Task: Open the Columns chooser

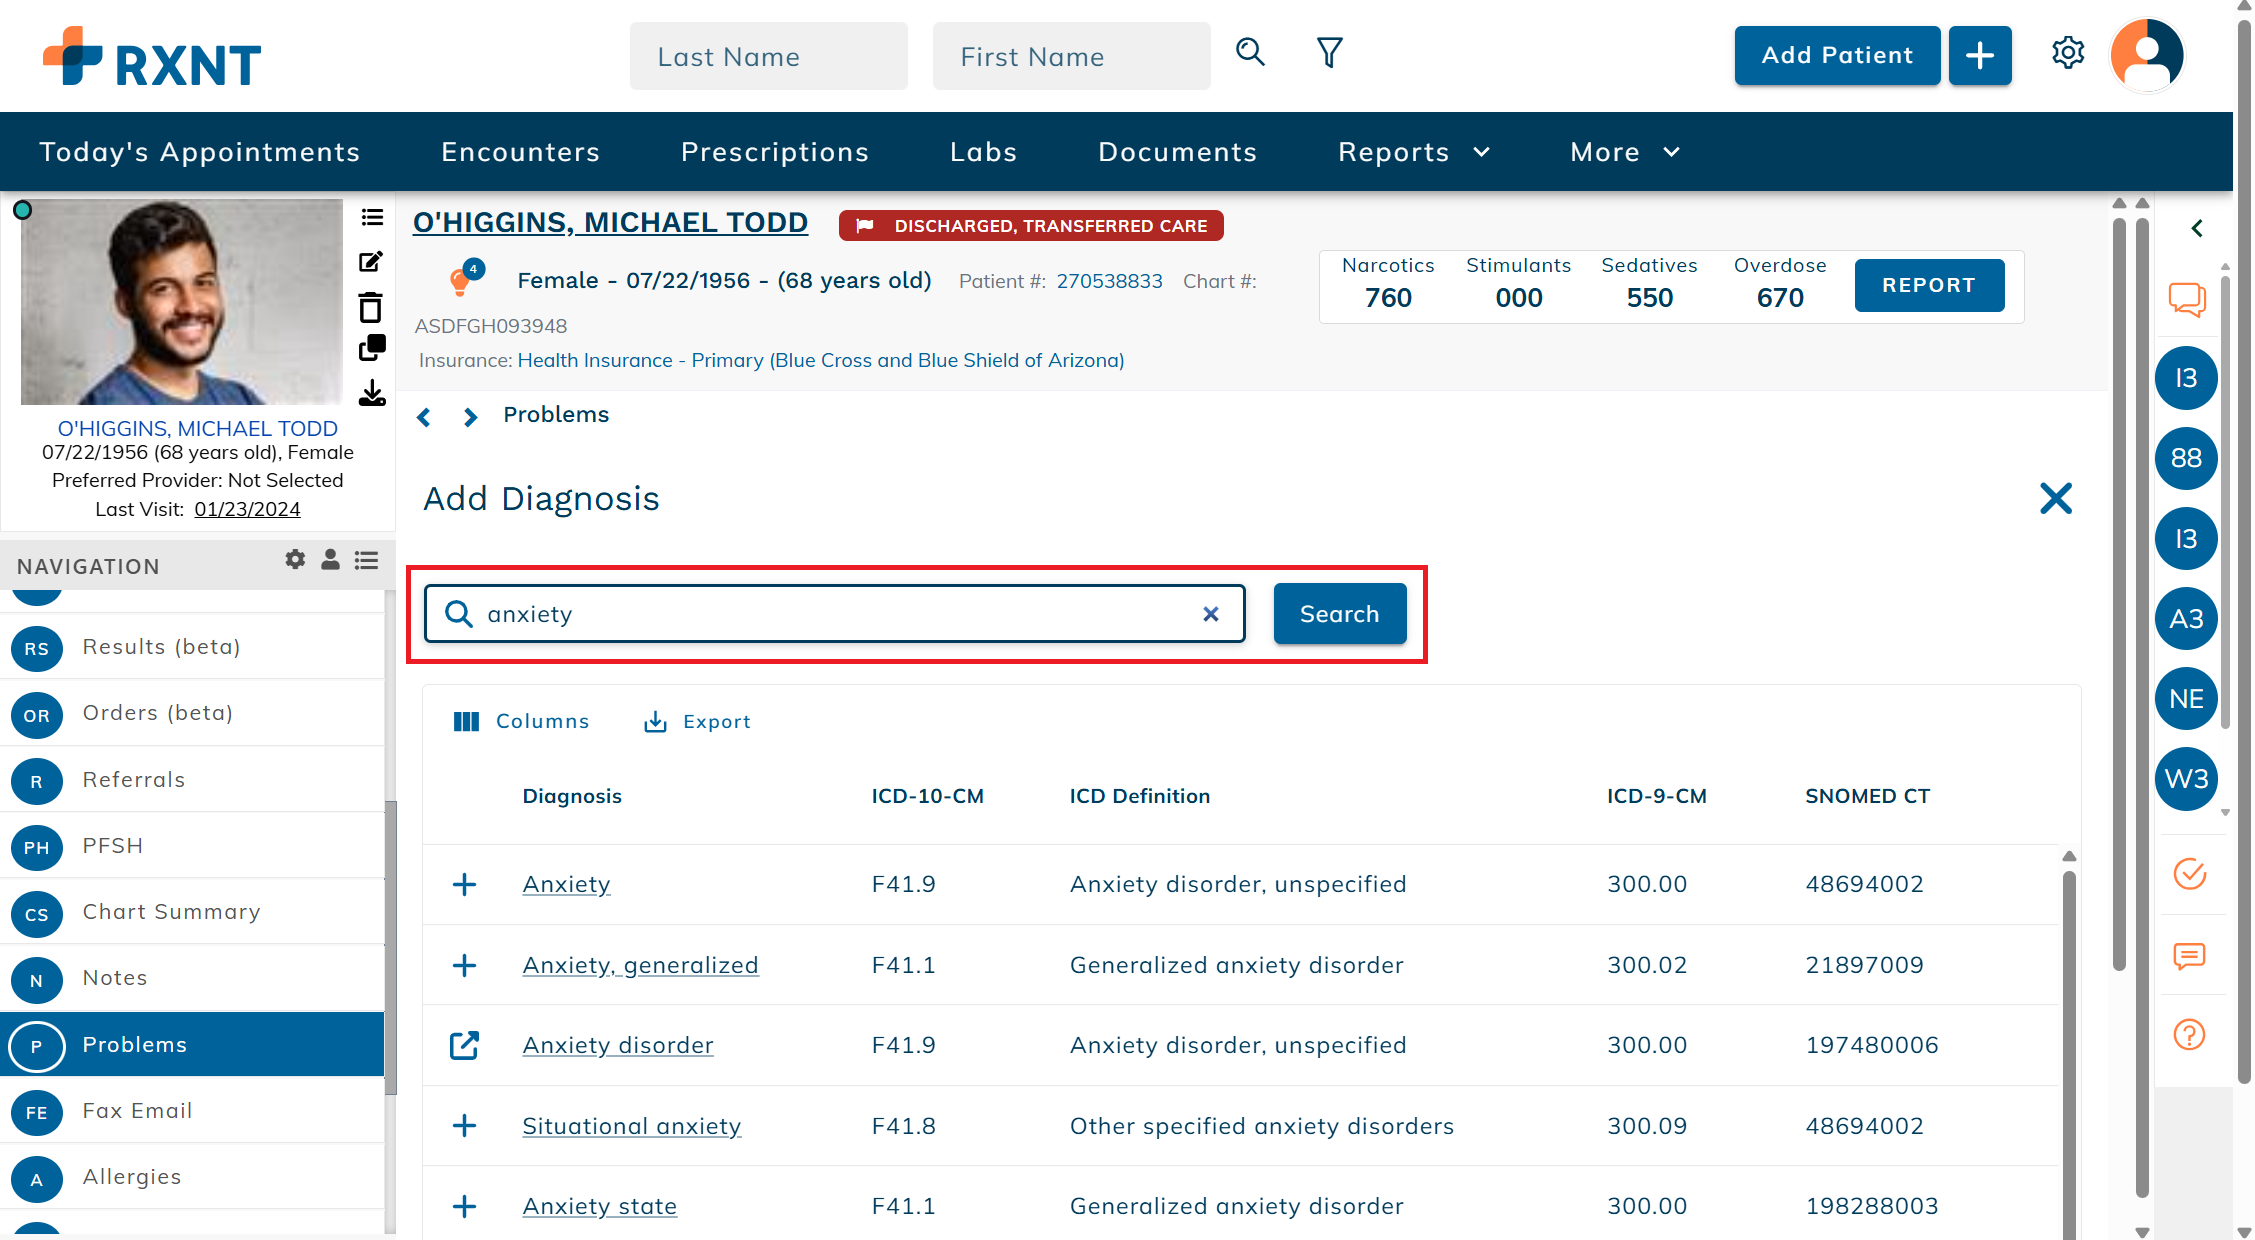Action: click(x=521, y=722)
